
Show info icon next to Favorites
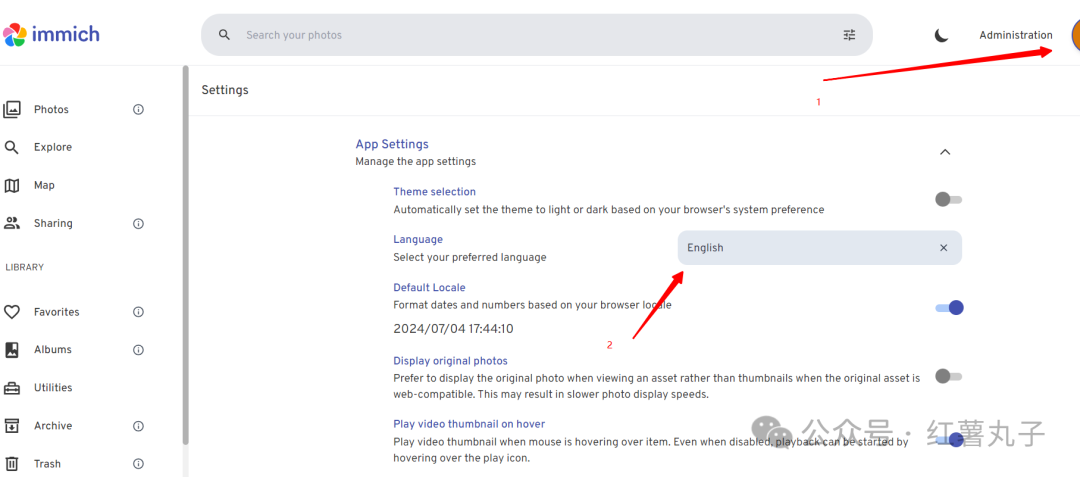pos(138,312)
